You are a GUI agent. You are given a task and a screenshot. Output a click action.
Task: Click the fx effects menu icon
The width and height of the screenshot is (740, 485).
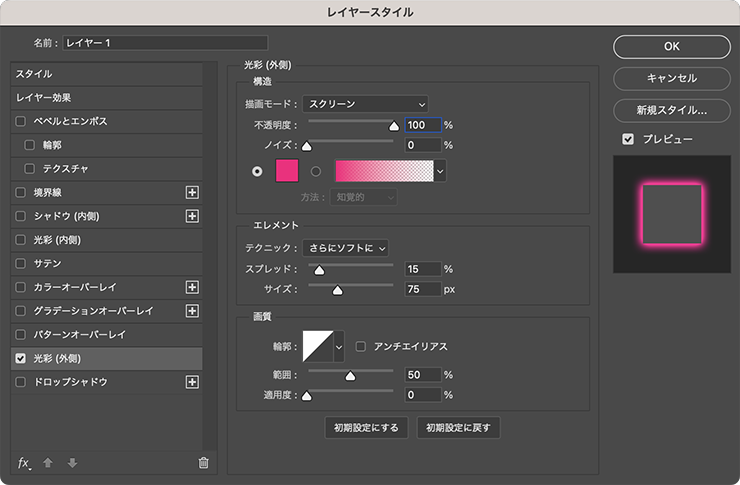(x=25, y=463)
